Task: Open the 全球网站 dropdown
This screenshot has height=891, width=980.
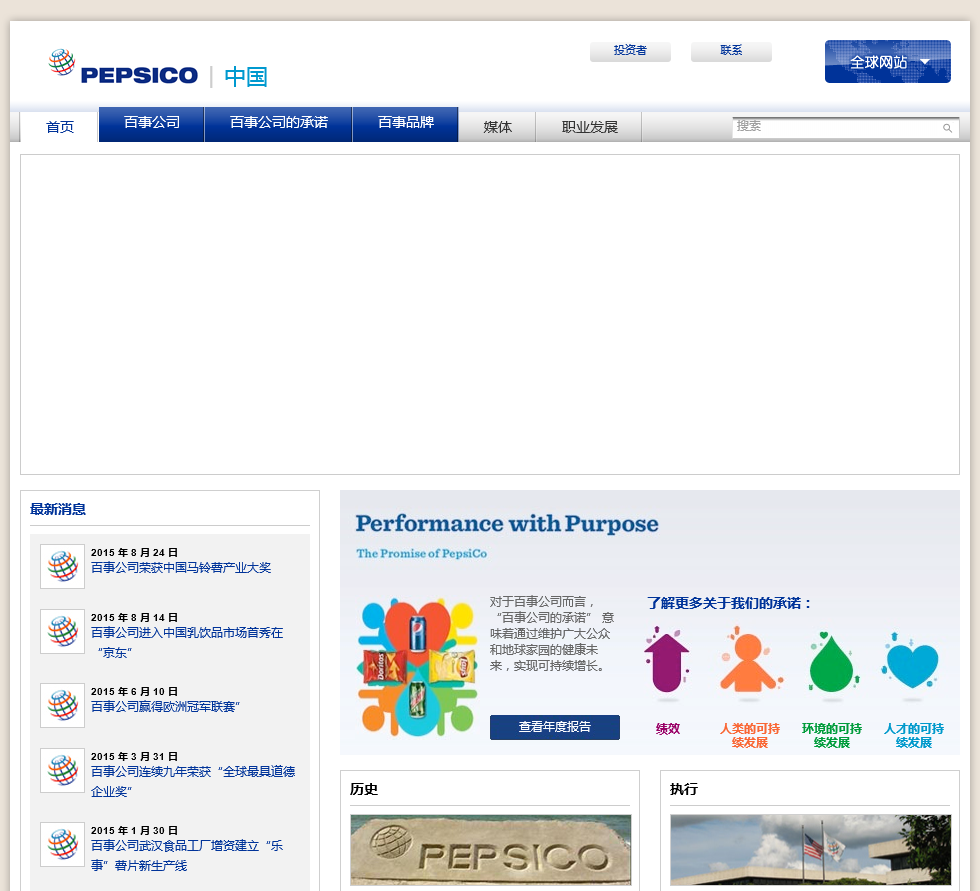Action: click(x=888, y=62)
